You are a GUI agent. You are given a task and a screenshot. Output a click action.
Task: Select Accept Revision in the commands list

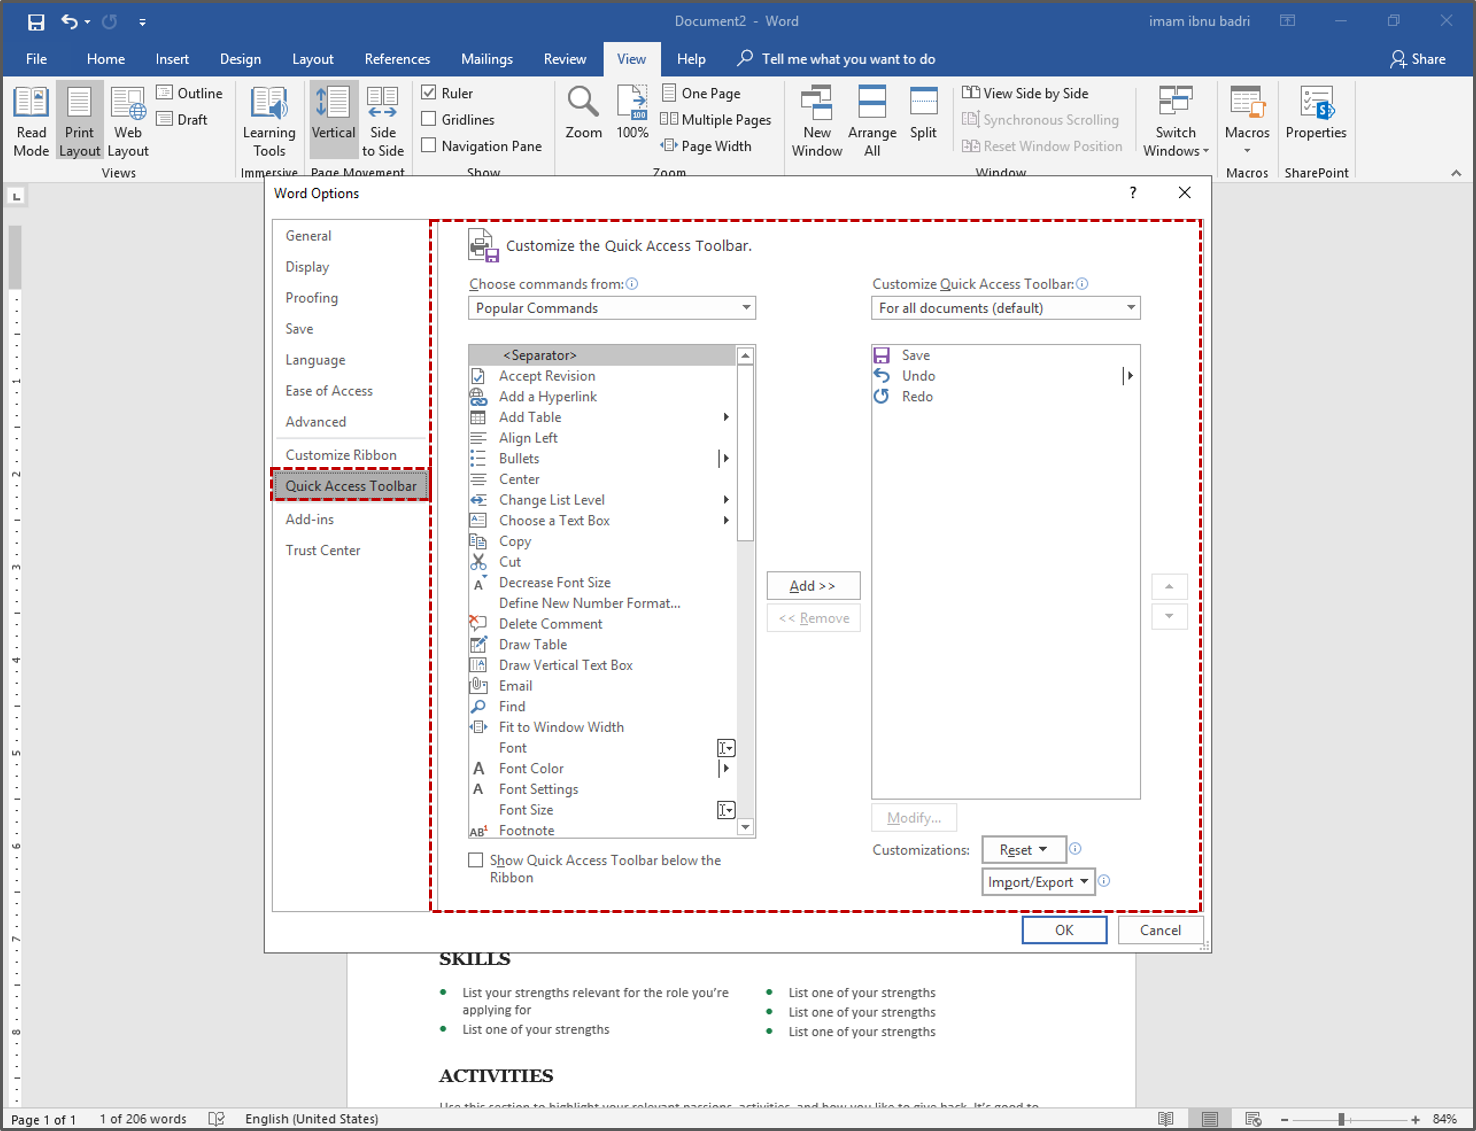pos(603,376)
